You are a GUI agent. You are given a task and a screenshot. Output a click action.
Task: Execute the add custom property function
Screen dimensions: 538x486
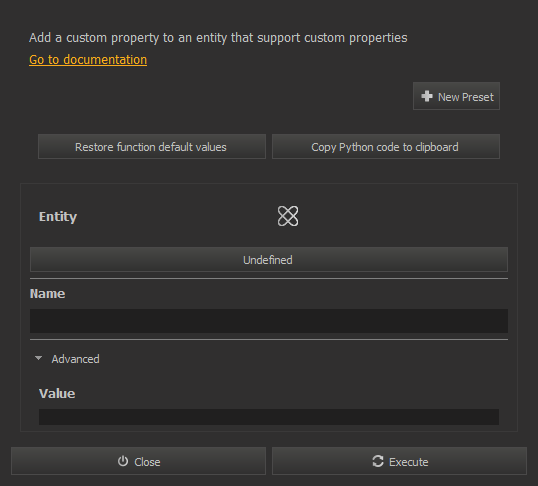point(399,461)
